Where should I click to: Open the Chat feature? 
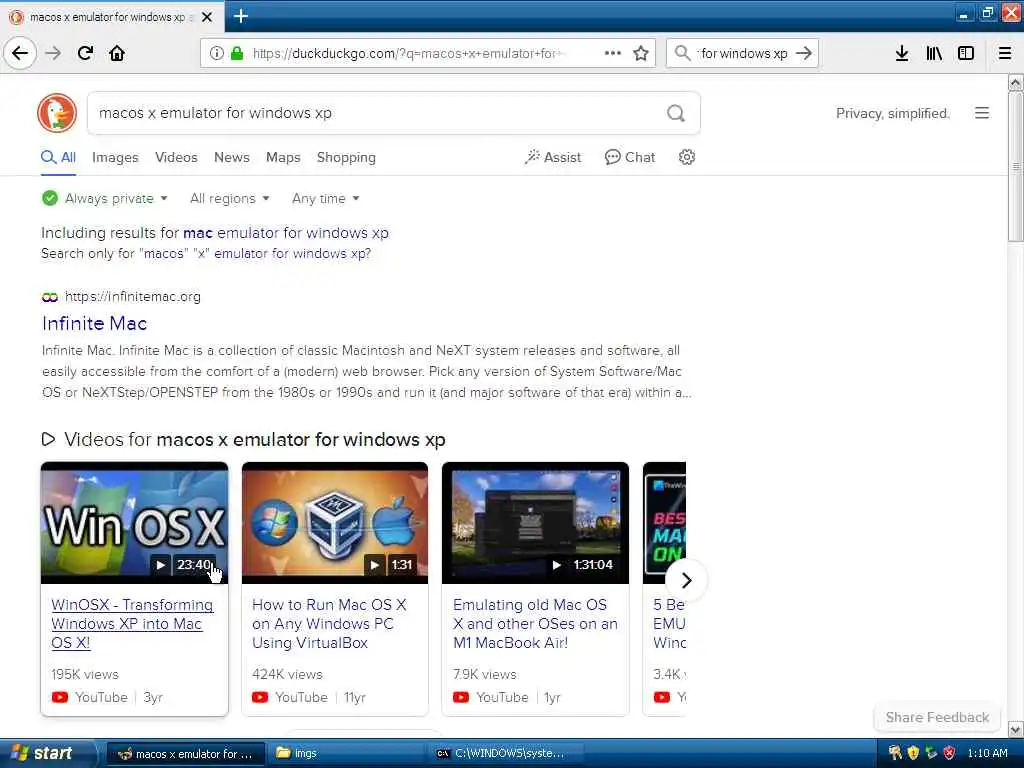(630, 157)
